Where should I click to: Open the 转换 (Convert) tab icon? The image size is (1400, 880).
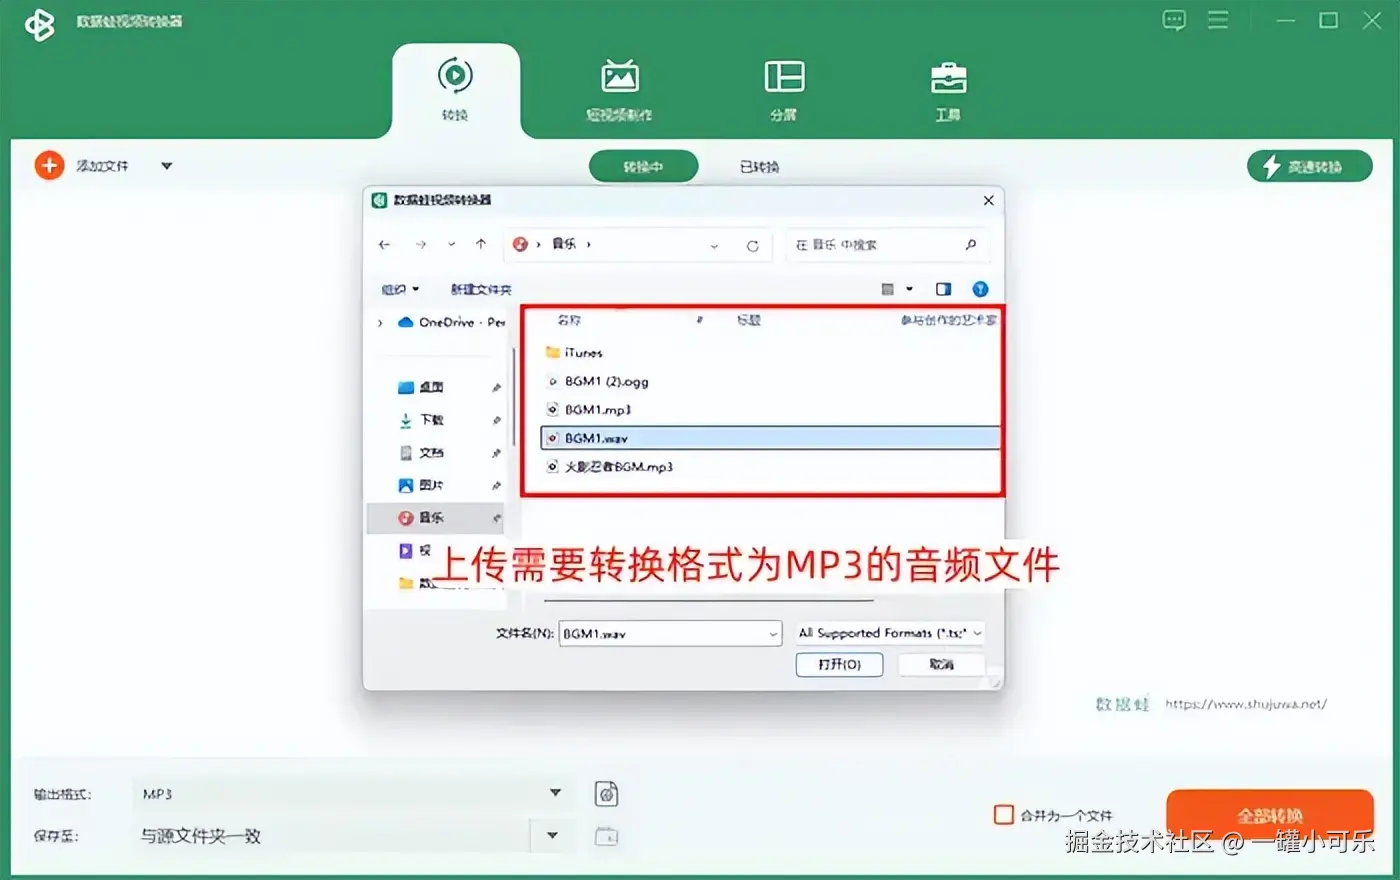[x=455, y=77]
